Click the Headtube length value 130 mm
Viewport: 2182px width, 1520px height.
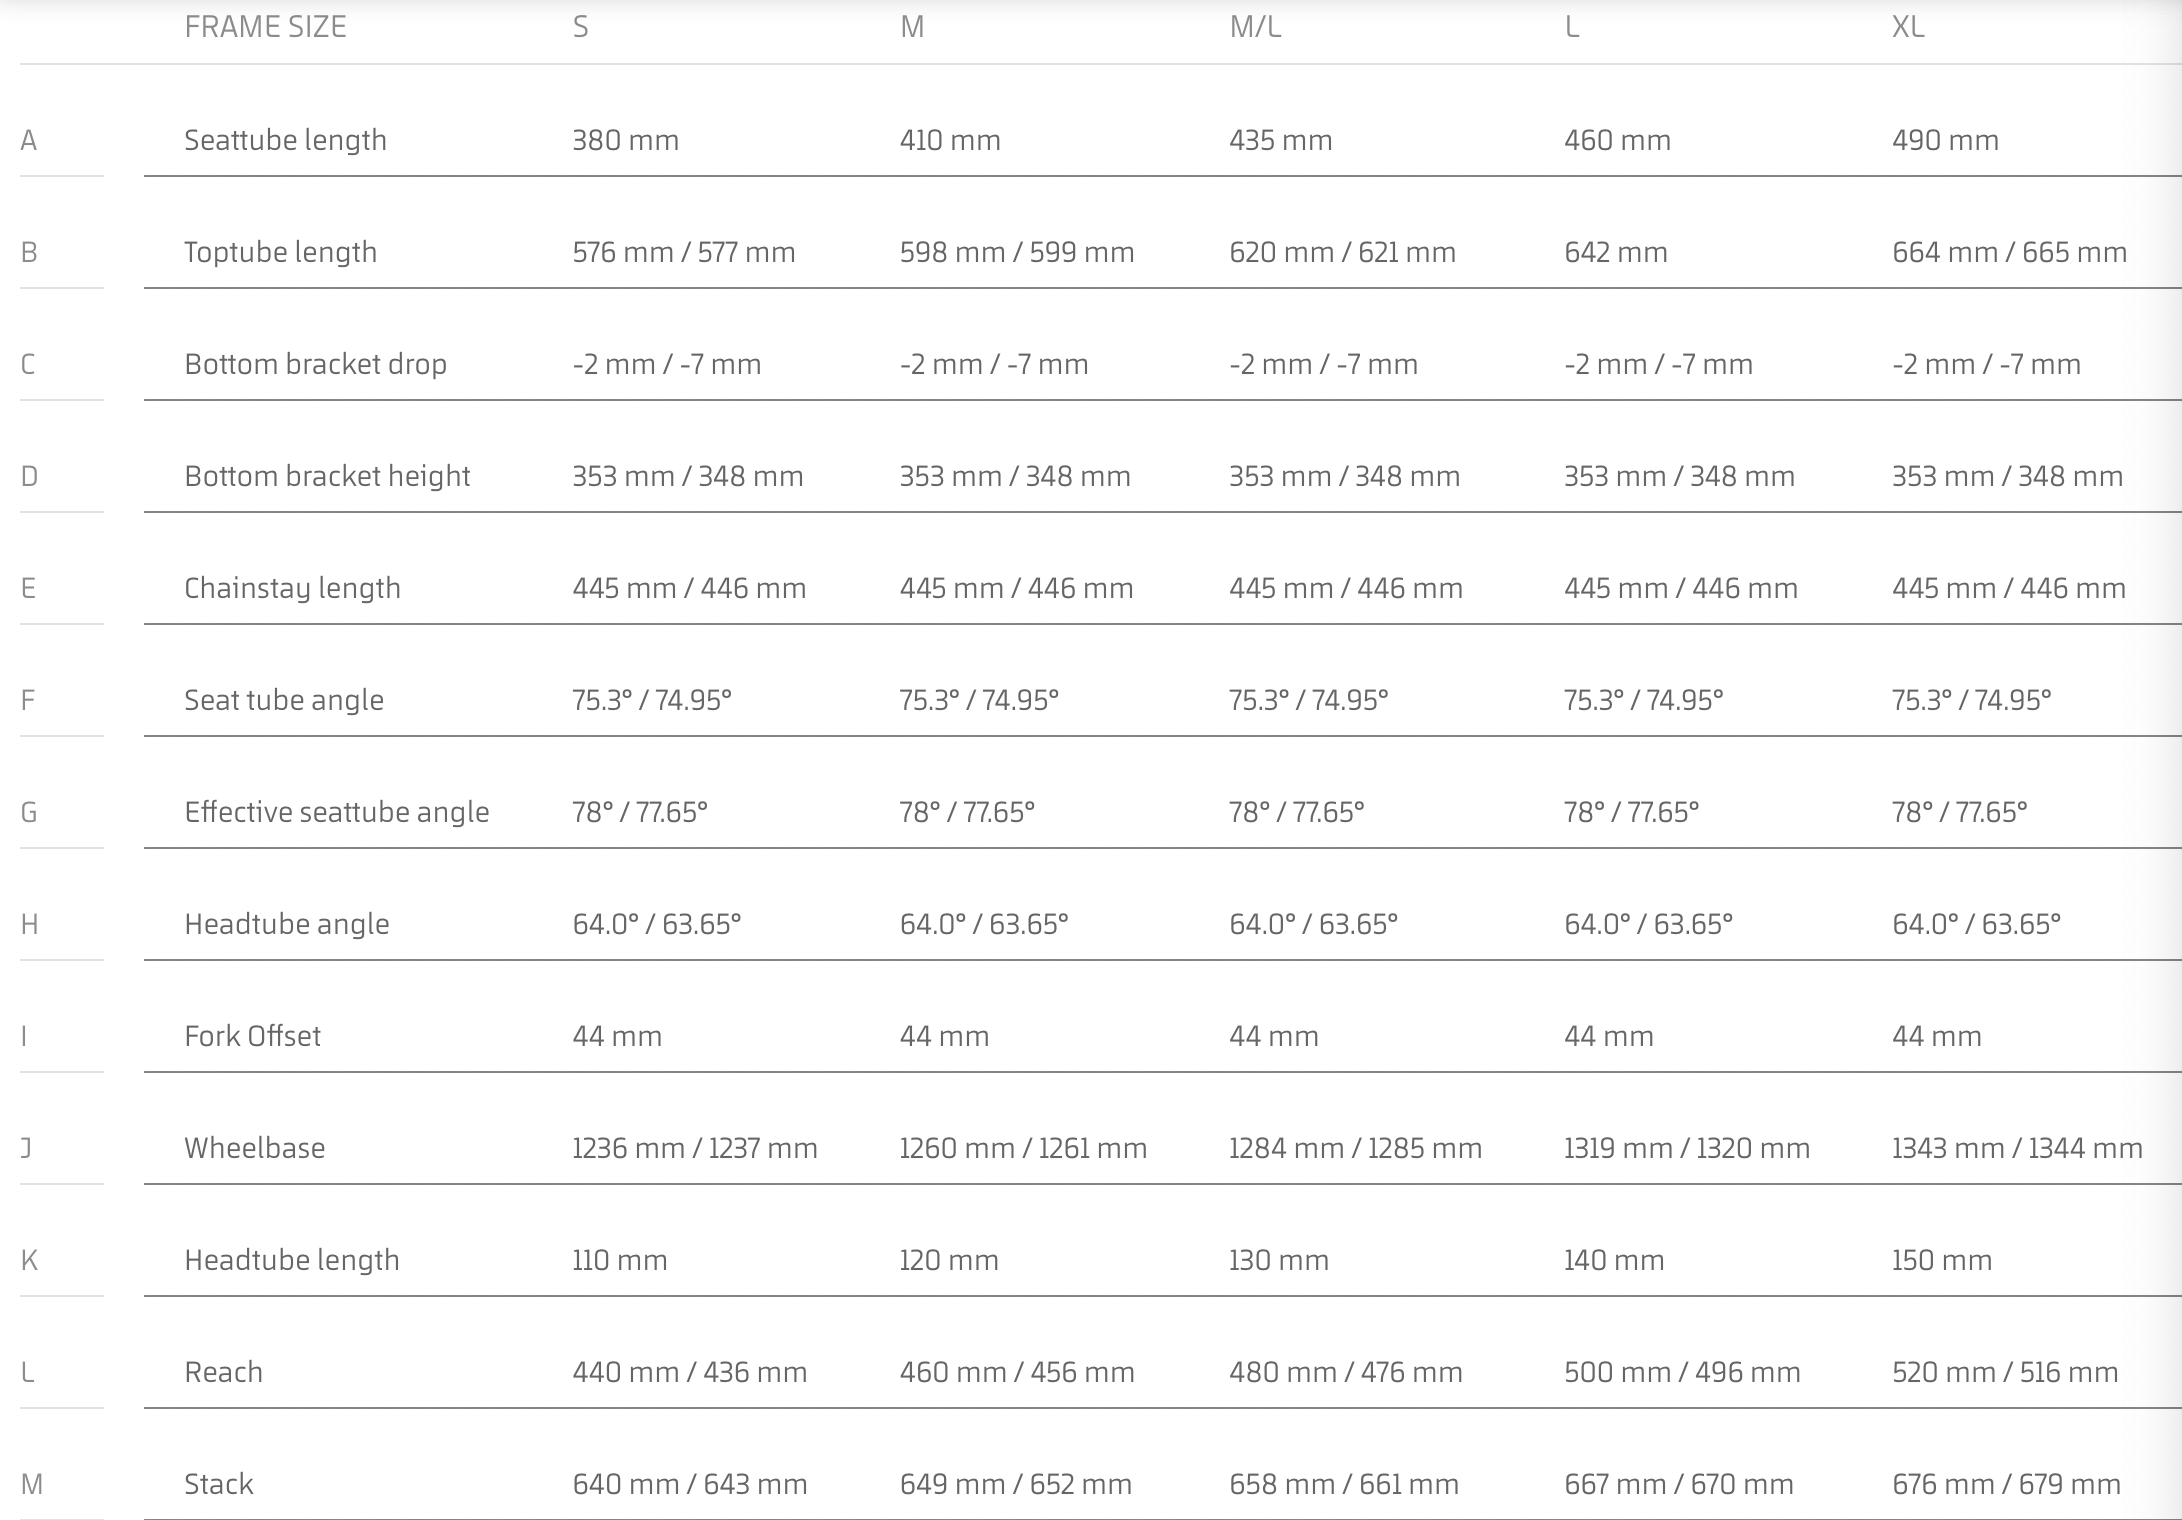click(x=1279, y=1260)
